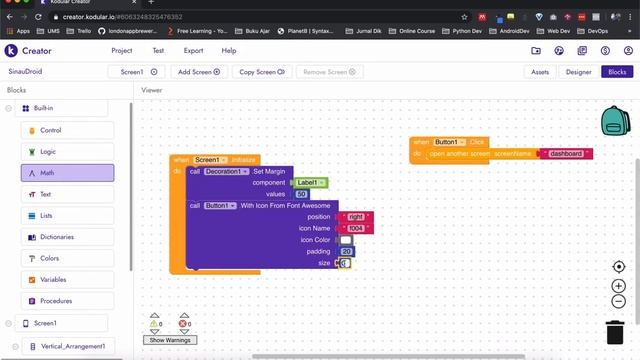
Task: Open the Project menu
Action: [x=122, y=51]
